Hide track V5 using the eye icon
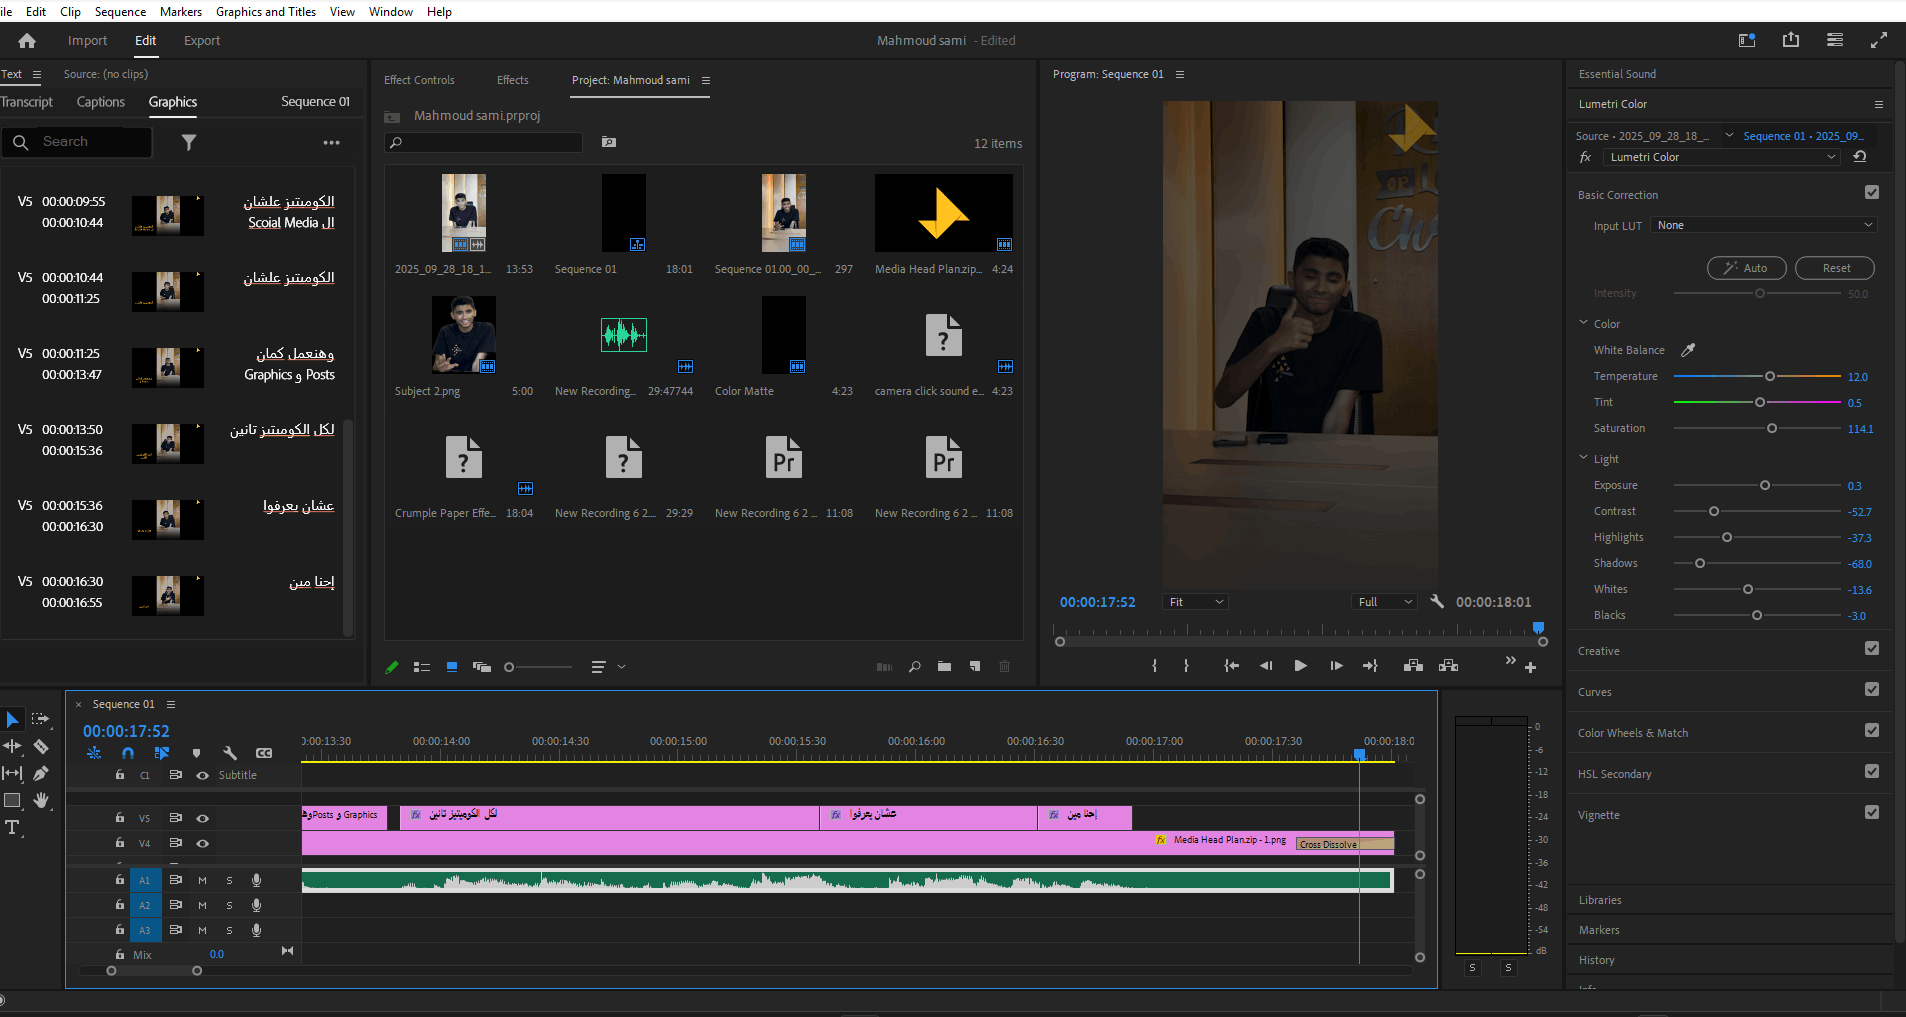Screen dimensions: 1906x1017 (x=203, y=818)
